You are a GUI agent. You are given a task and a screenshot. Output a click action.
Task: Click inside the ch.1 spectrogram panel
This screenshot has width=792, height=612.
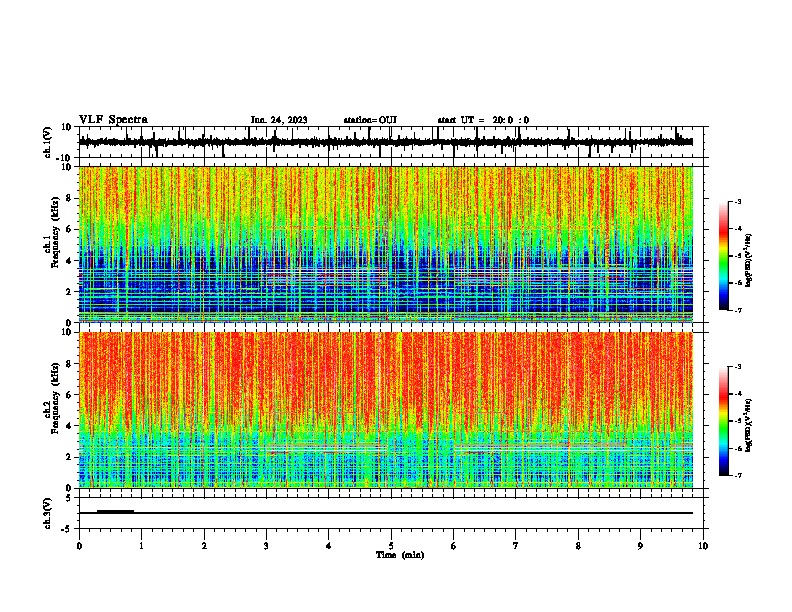pyautogui.click(x=386, y=244)
